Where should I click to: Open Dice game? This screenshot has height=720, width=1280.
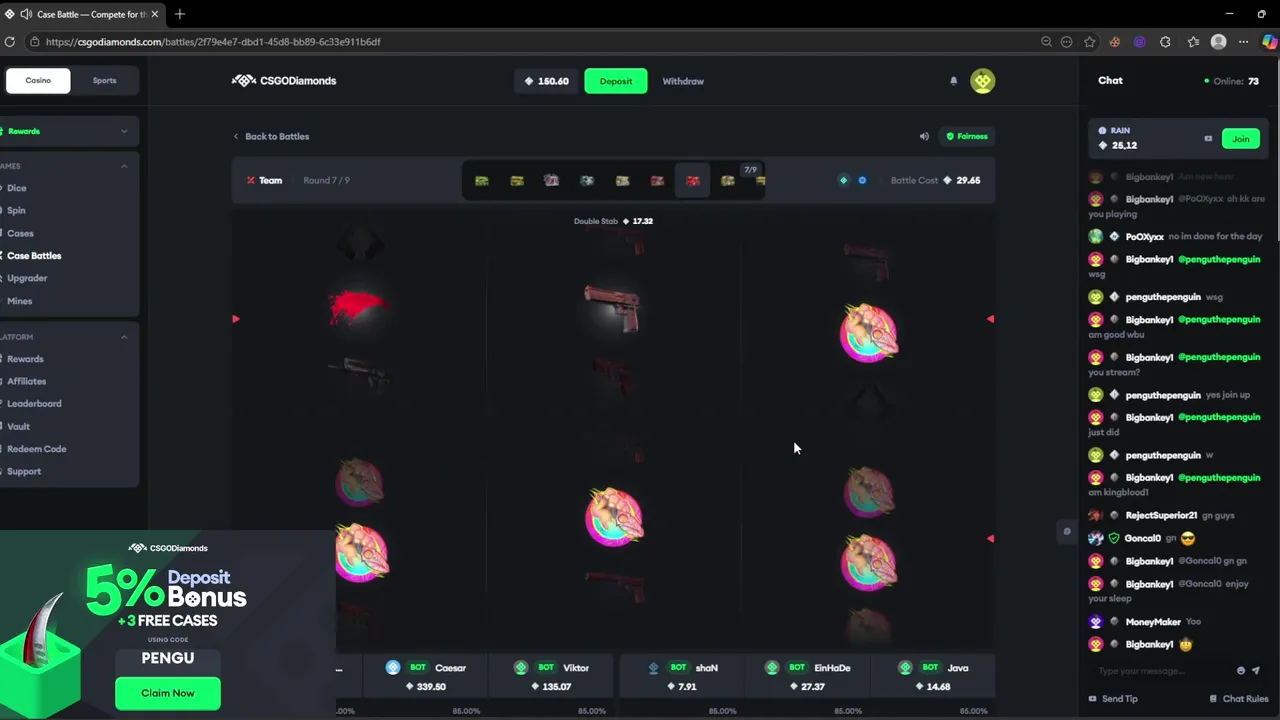point(17,188)
